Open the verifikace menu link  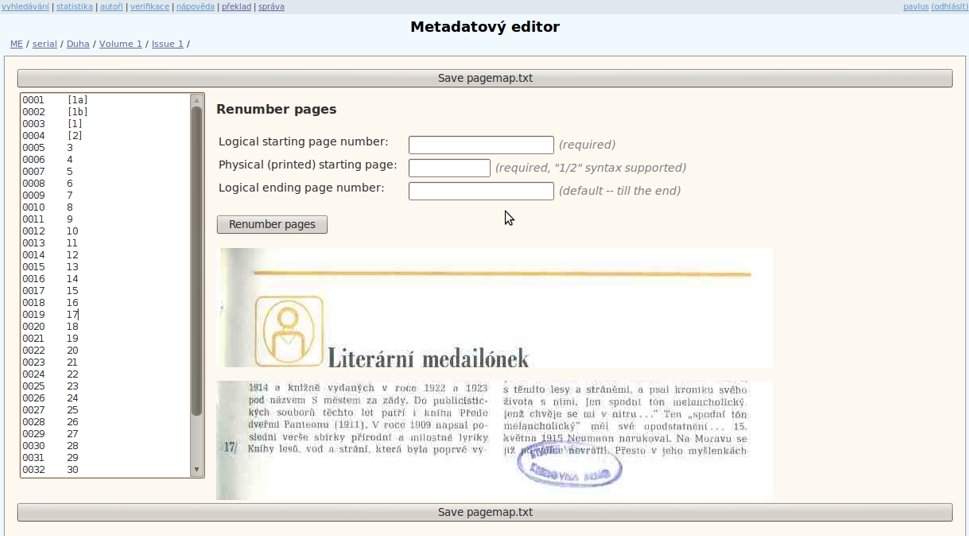click(x=150, y=7)
